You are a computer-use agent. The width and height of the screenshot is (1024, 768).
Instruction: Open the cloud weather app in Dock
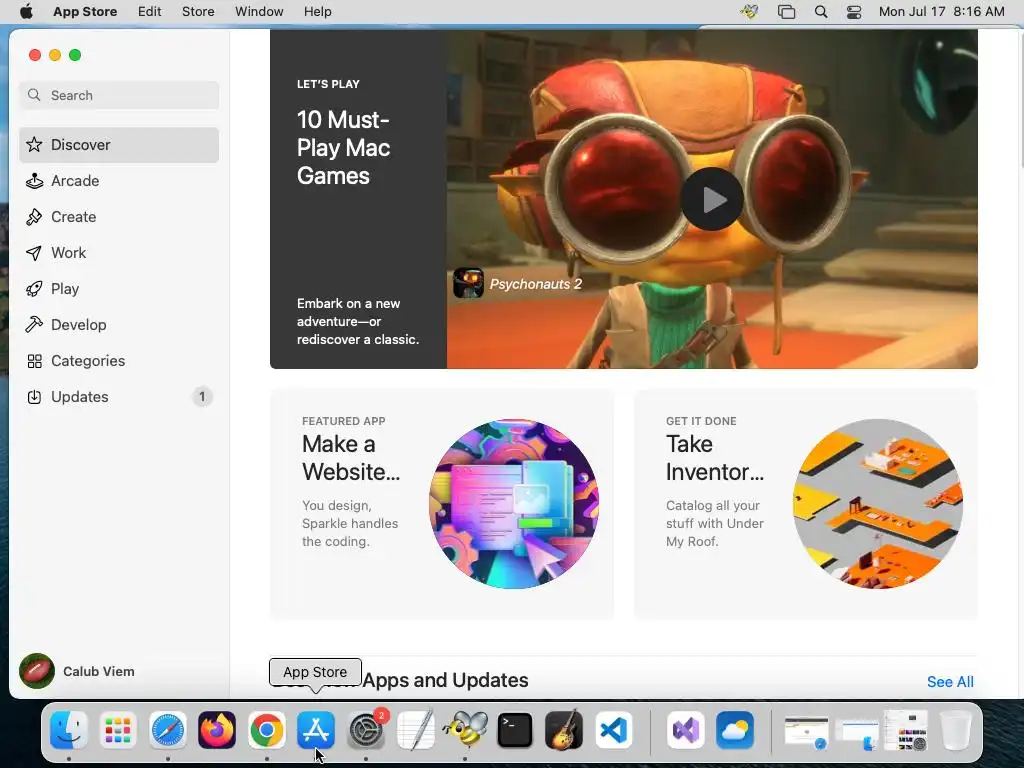click(735, 730)
